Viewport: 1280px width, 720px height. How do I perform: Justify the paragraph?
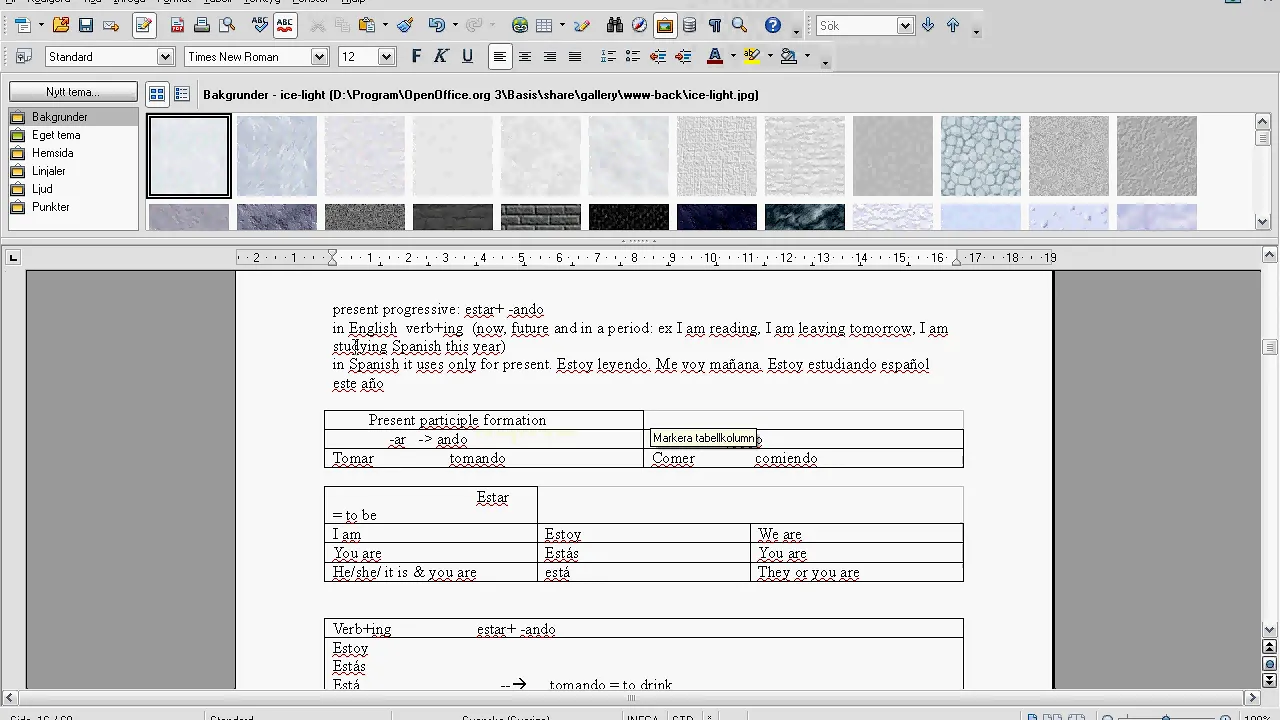(x=575, y=57)
